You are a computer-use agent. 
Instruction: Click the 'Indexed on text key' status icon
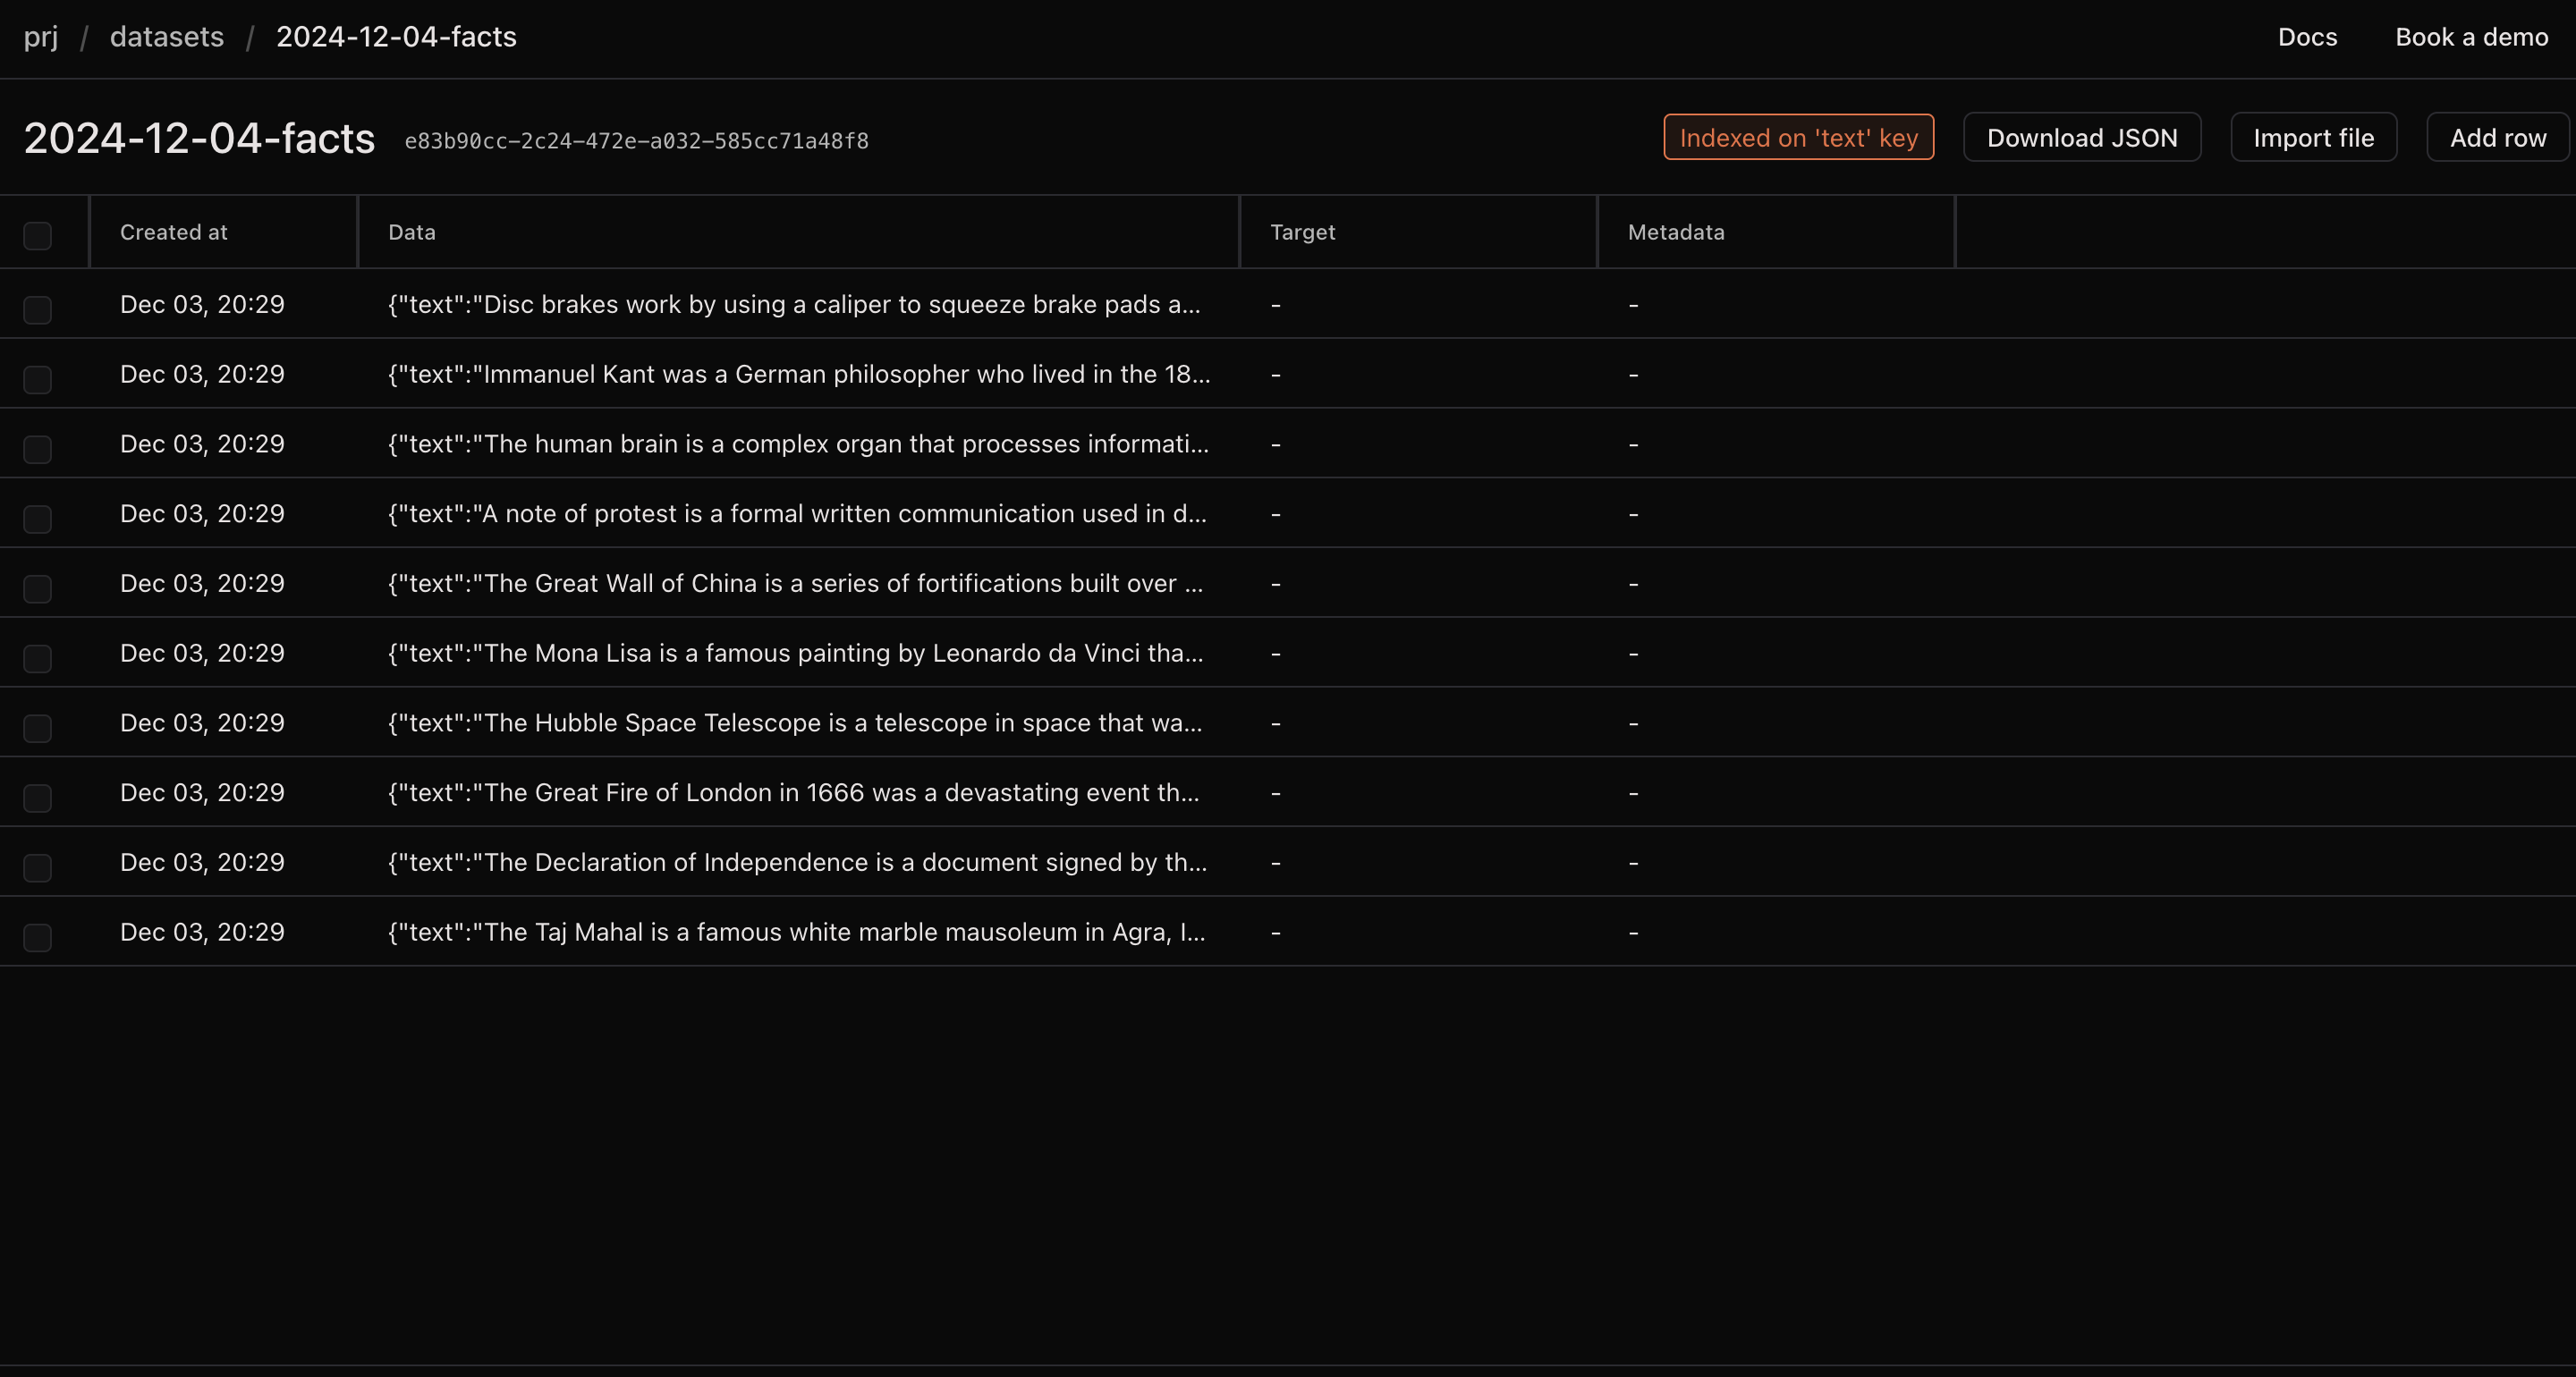pyautogui.click(x=1798, y=136)
